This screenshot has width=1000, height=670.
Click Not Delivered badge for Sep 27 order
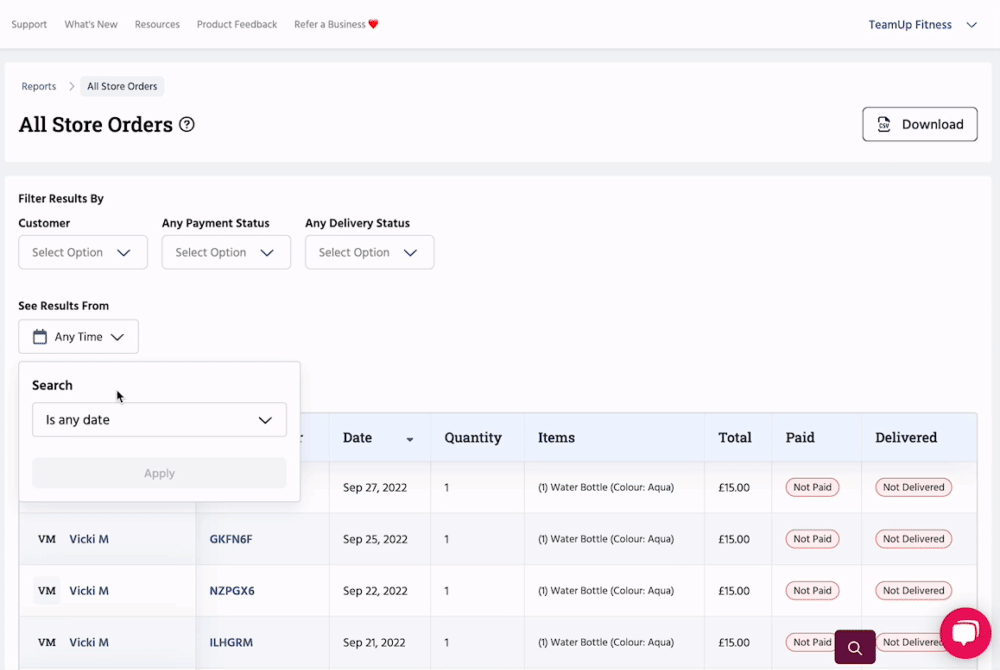913,488
